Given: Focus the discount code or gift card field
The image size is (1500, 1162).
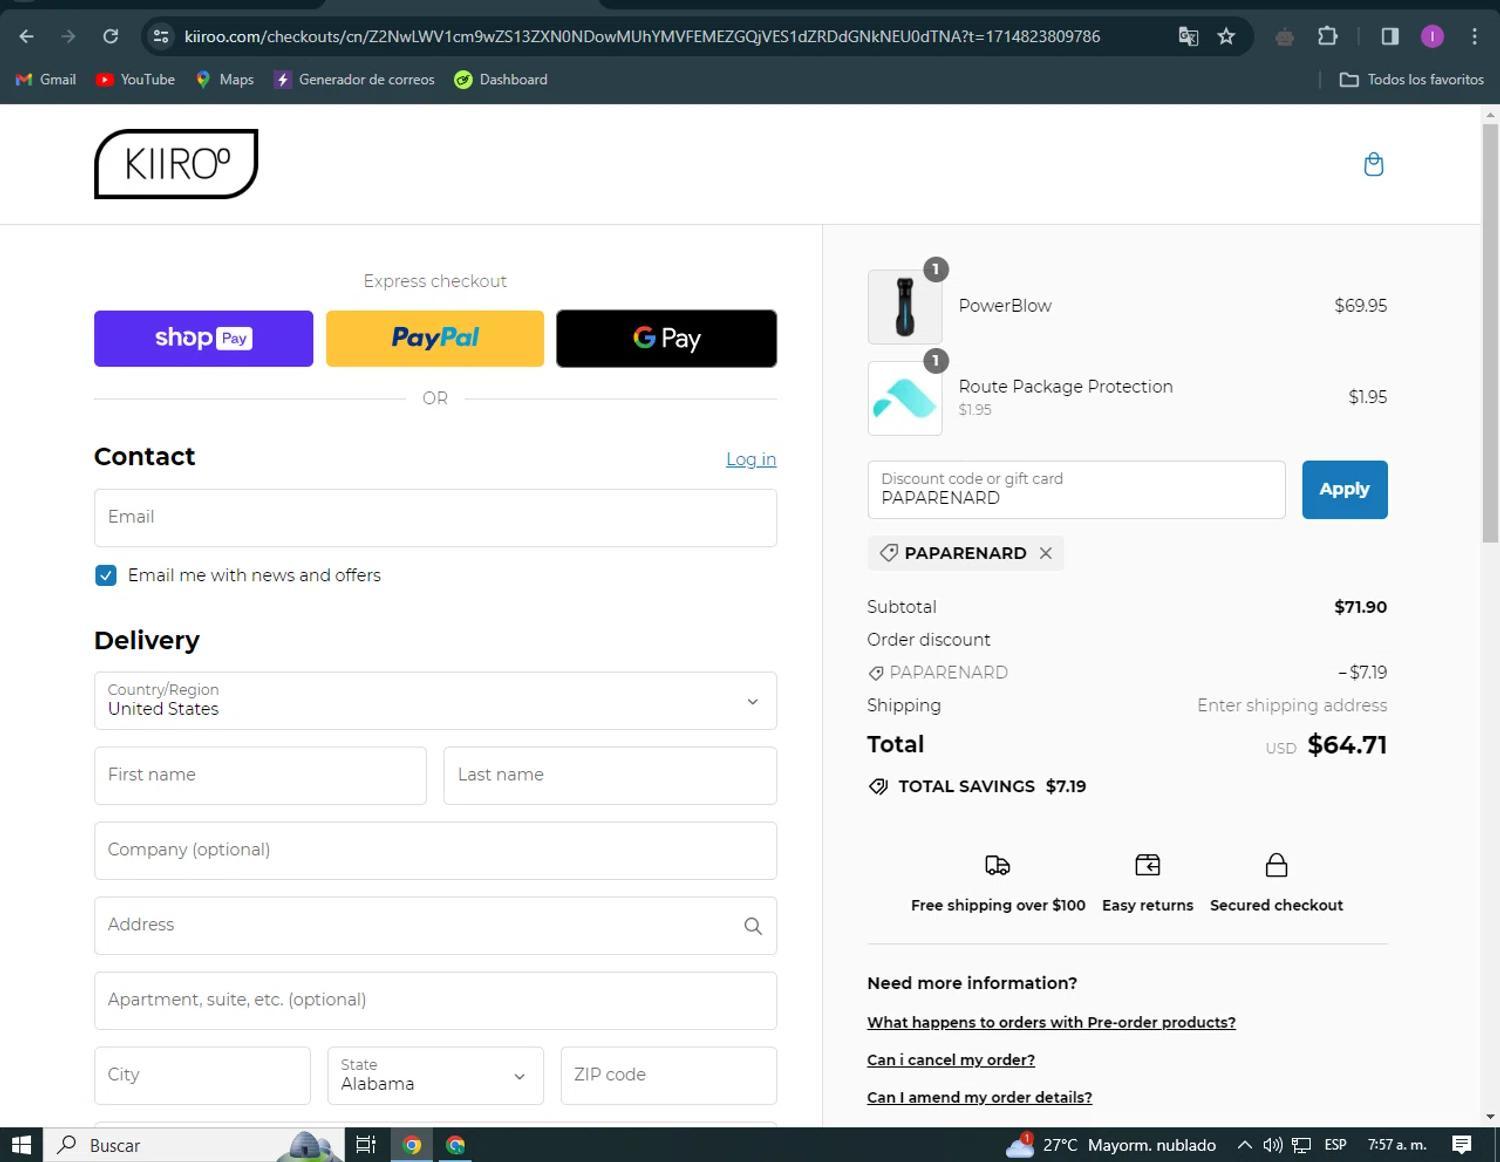Looking at the screenshot, I should click(1076, 490).
